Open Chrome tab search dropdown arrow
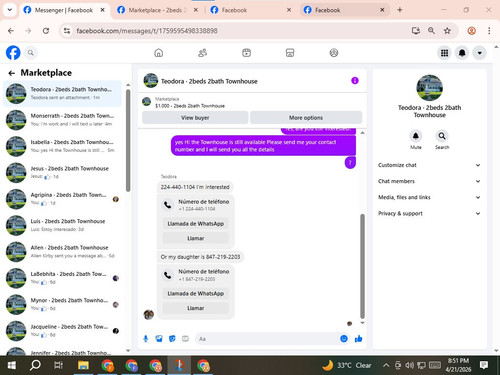 click(x=10, y=10)
